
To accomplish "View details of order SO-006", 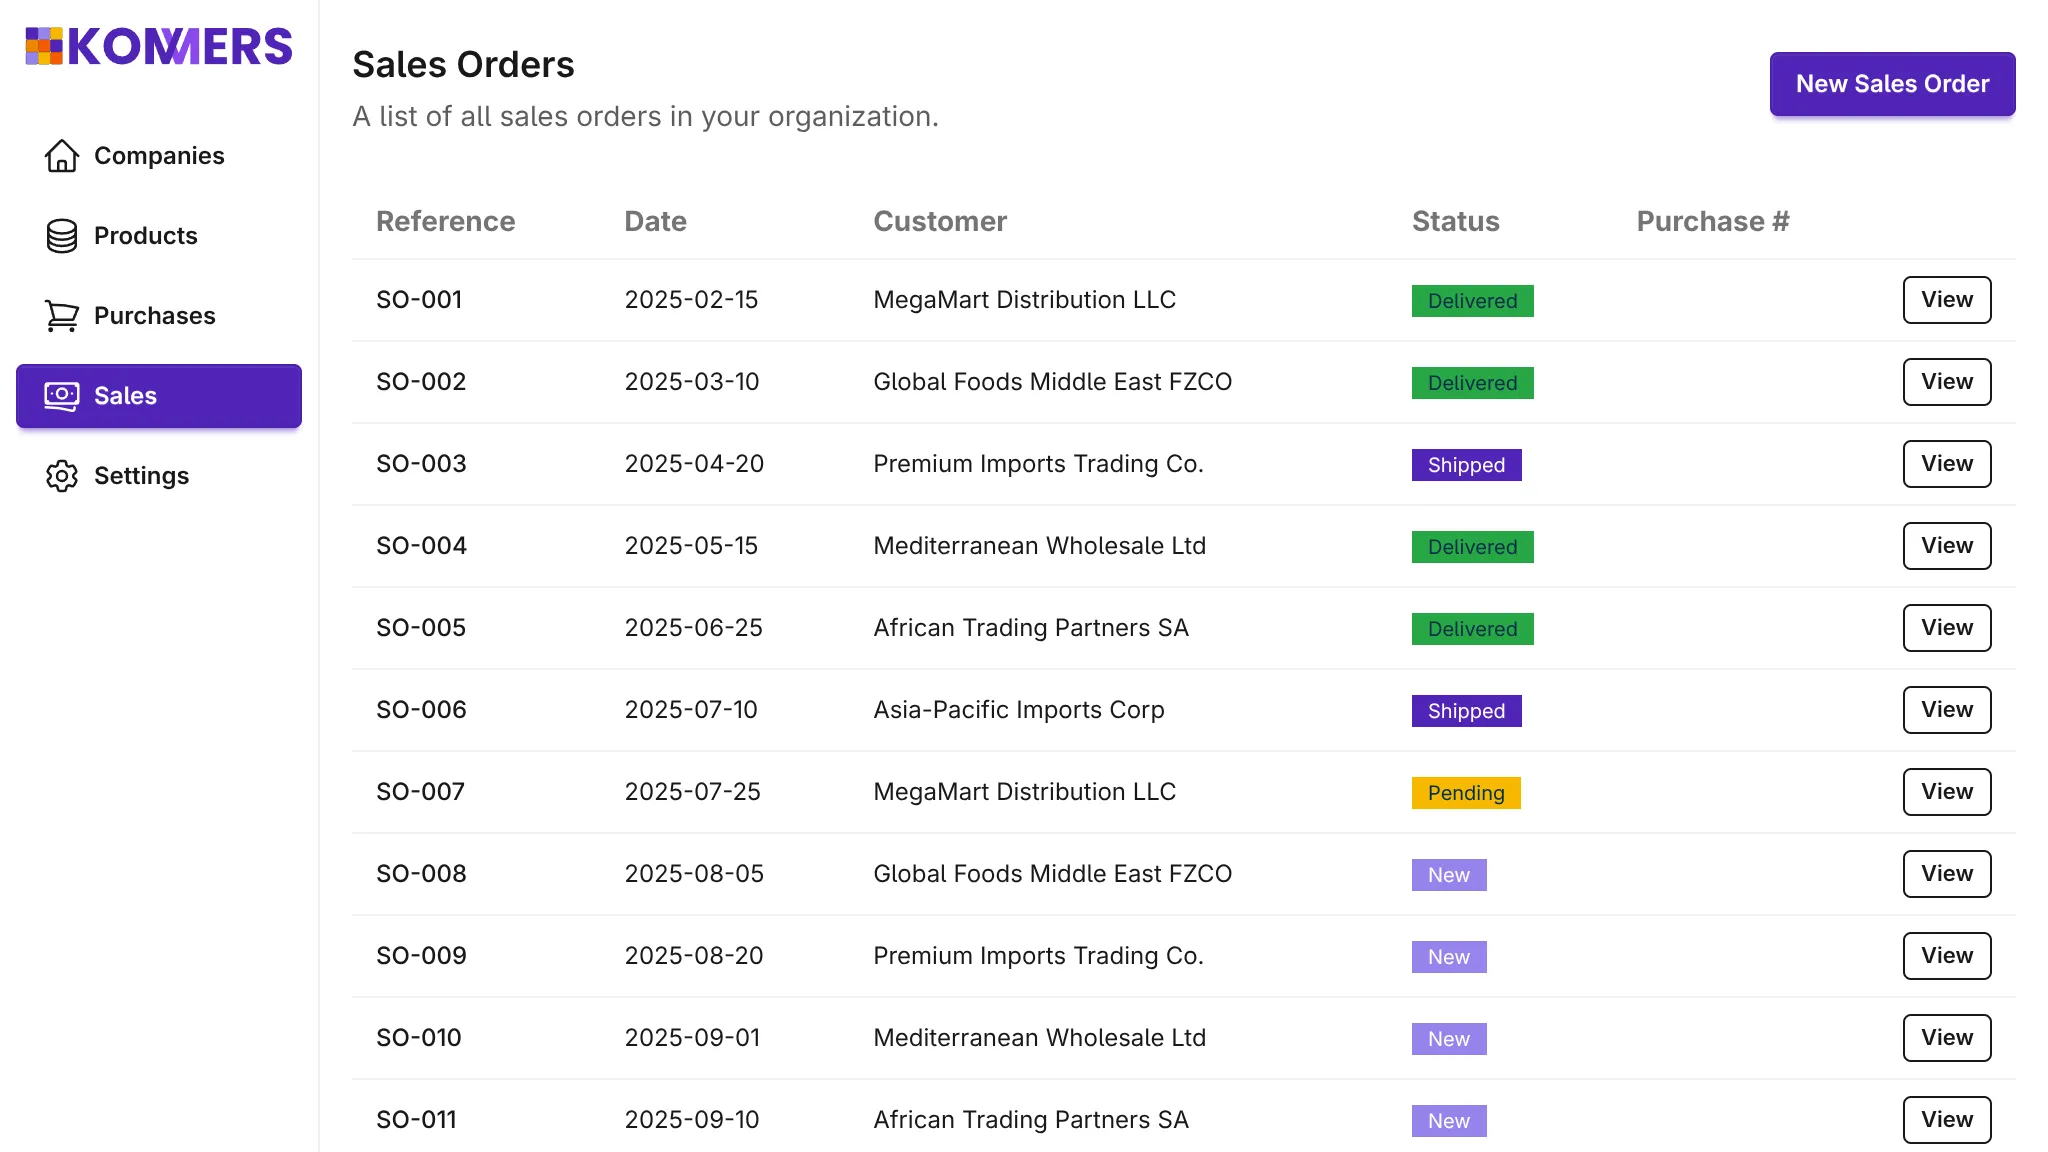I will [x=1946, y=709].
